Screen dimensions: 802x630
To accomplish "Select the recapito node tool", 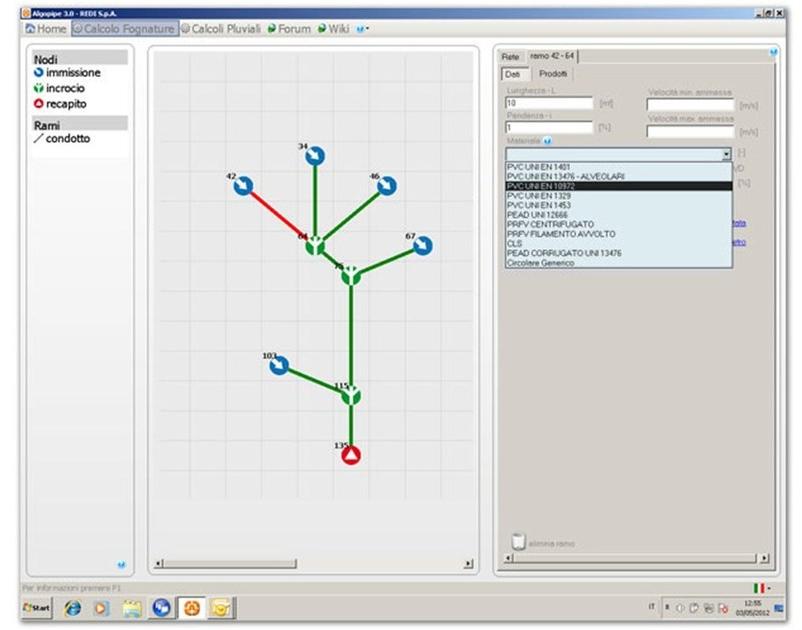I will [x=60, y=104].
